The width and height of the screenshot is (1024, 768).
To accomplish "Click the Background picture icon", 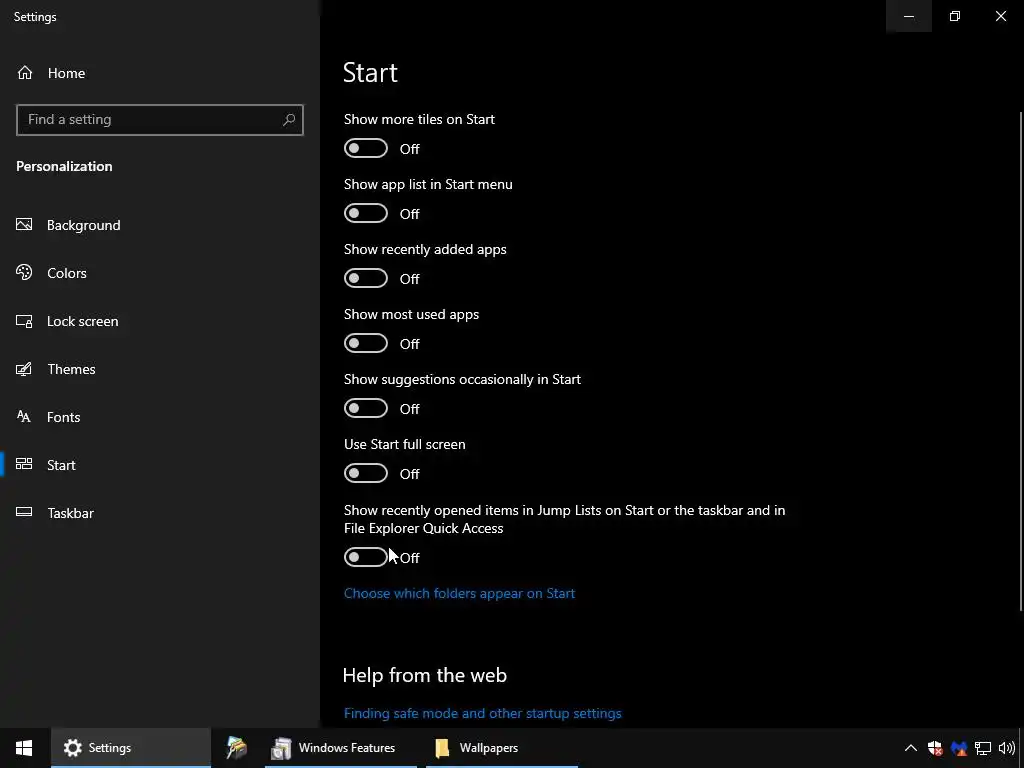I will click(x=24, y=225).
